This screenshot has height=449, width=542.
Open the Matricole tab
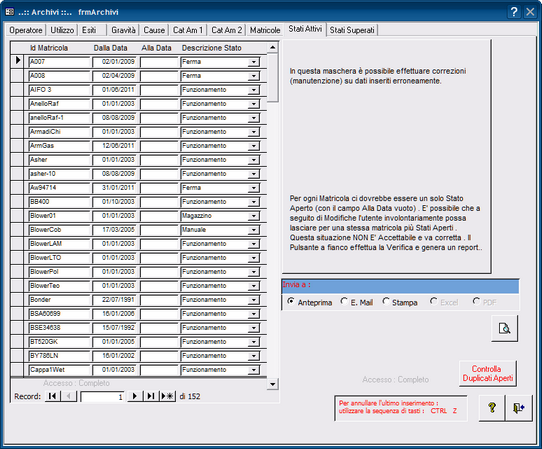click(x=265, y=30)
